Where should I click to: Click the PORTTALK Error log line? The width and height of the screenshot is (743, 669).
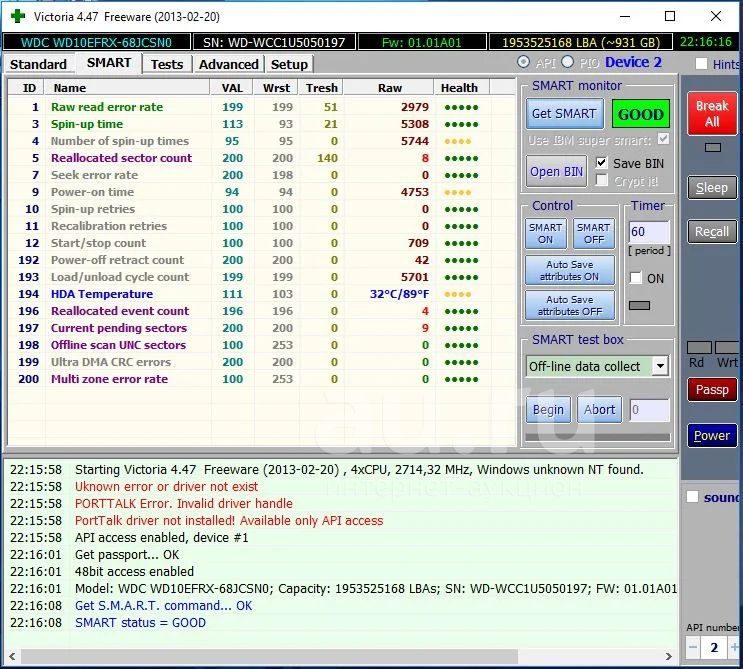(x=184, y=504)
